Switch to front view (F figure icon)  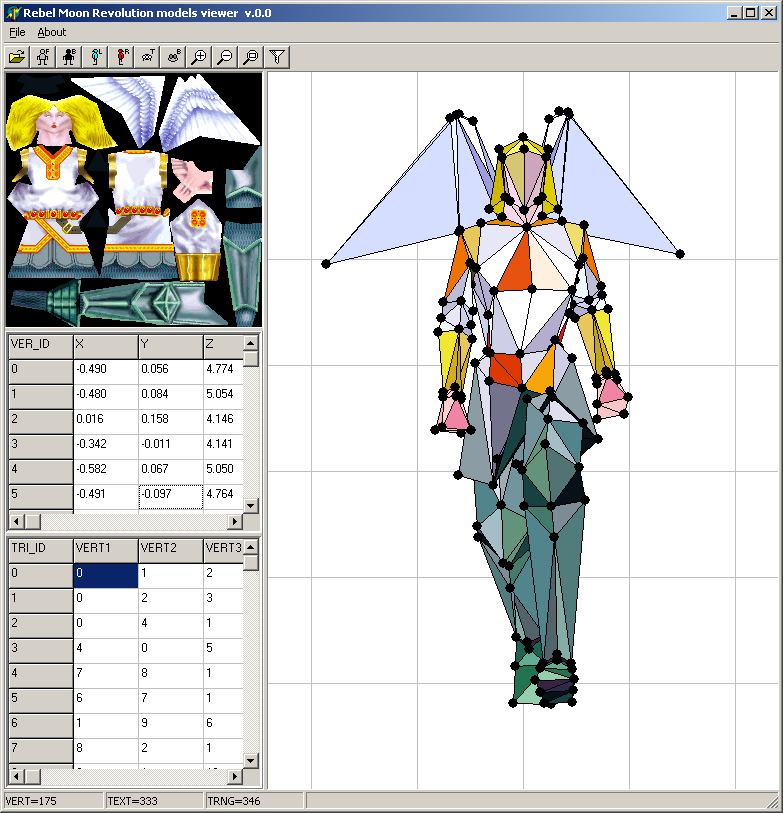(x=43, y=57)
